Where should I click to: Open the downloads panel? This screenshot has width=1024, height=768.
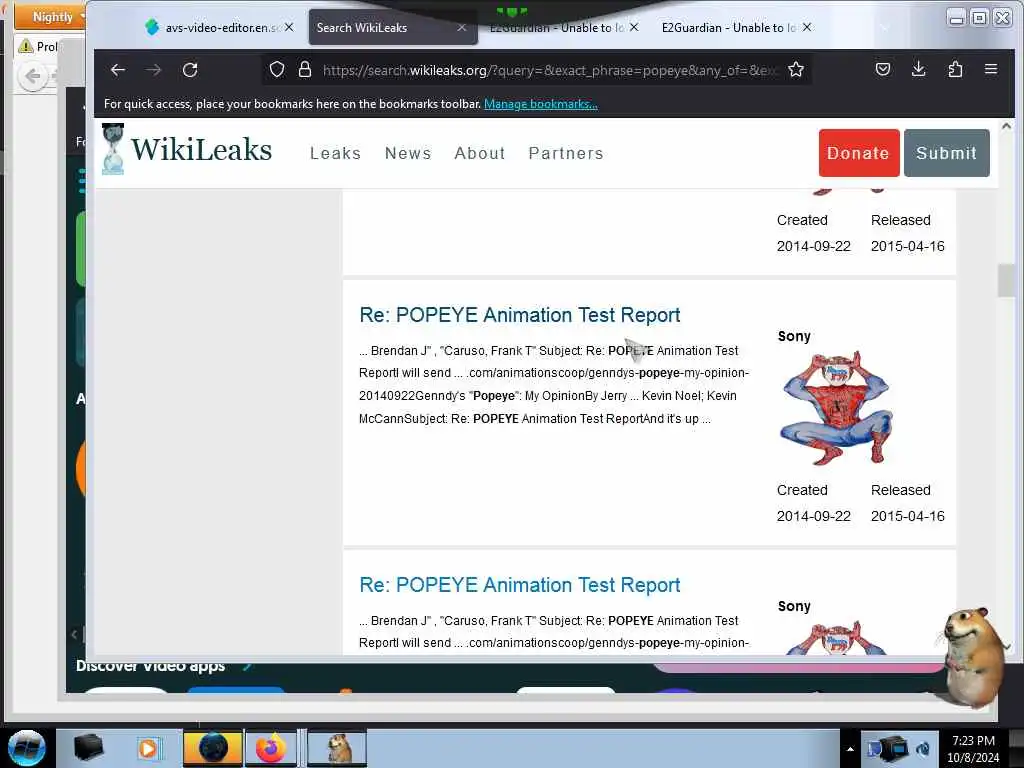918,69
